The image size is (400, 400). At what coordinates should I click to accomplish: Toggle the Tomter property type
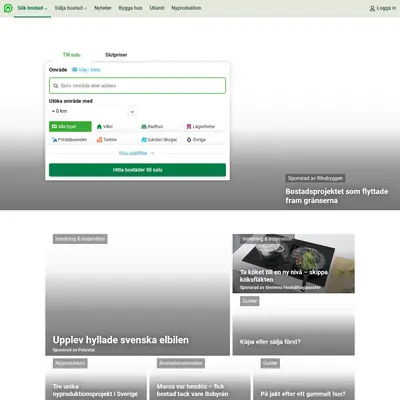(x=115, y=140)
